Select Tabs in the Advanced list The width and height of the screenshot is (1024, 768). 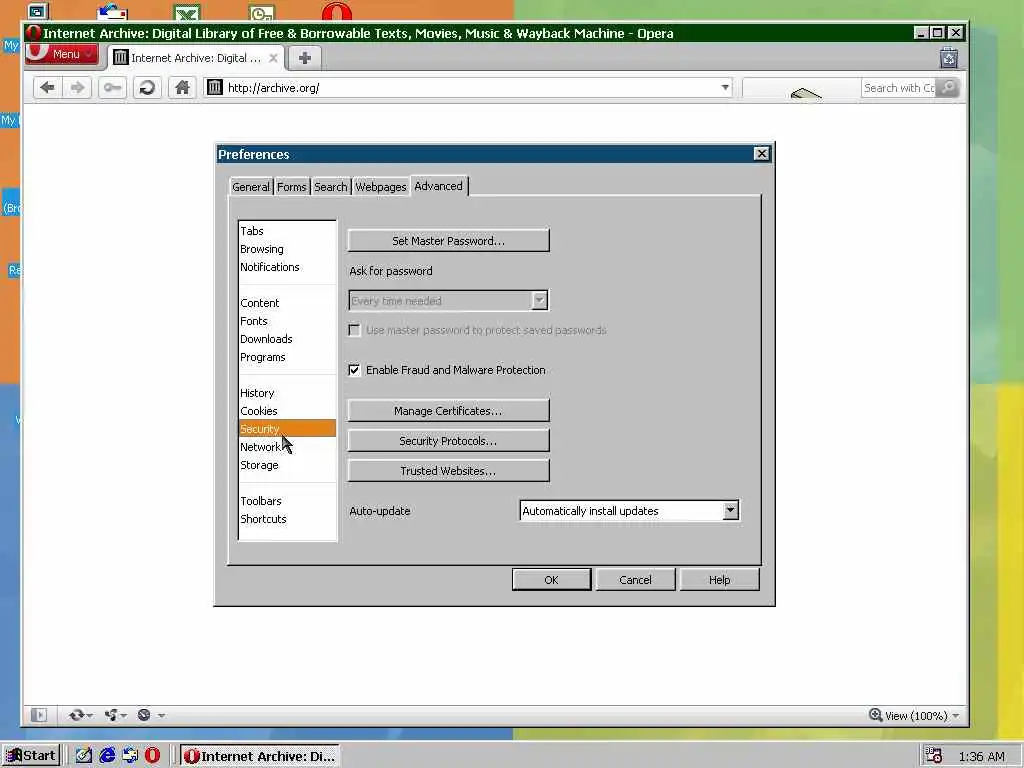point(287,231)
